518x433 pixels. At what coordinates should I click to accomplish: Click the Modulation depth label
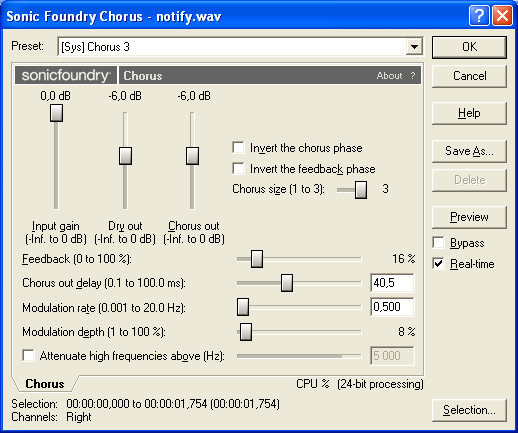[94, 332]
